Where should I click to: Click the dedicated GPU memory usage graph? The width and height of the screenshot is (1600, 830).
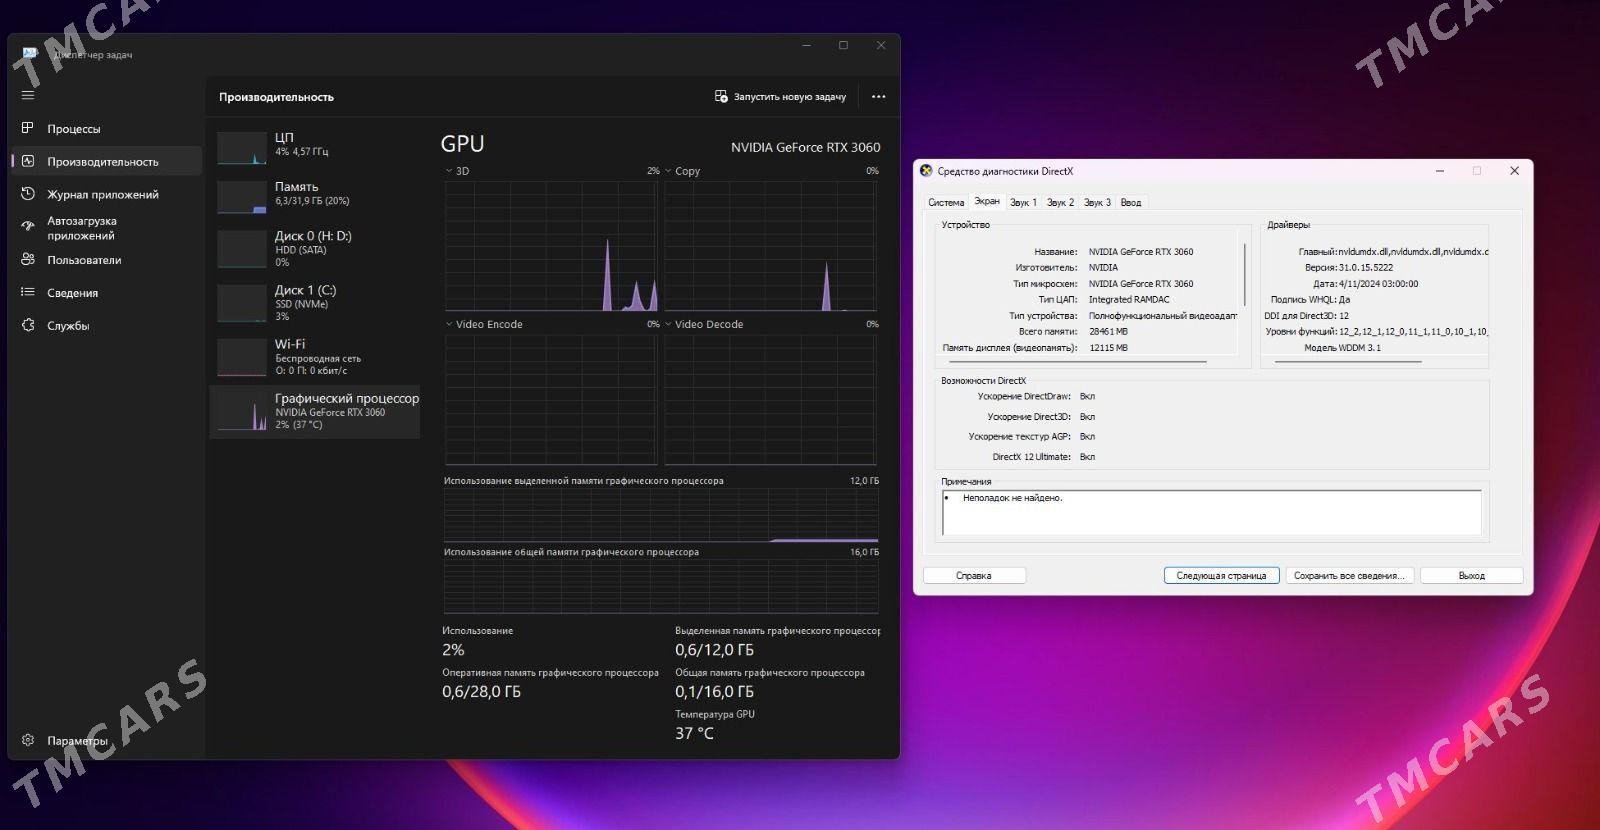pos(661,515)
